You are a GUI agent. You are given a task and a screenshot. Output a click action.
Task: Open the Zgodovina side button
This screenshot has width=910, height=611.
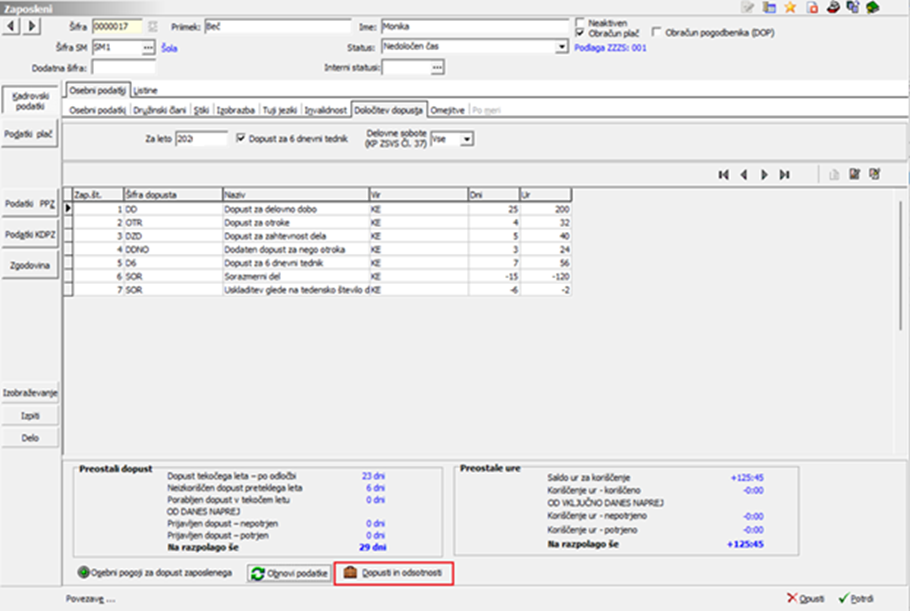coord(30,266)
